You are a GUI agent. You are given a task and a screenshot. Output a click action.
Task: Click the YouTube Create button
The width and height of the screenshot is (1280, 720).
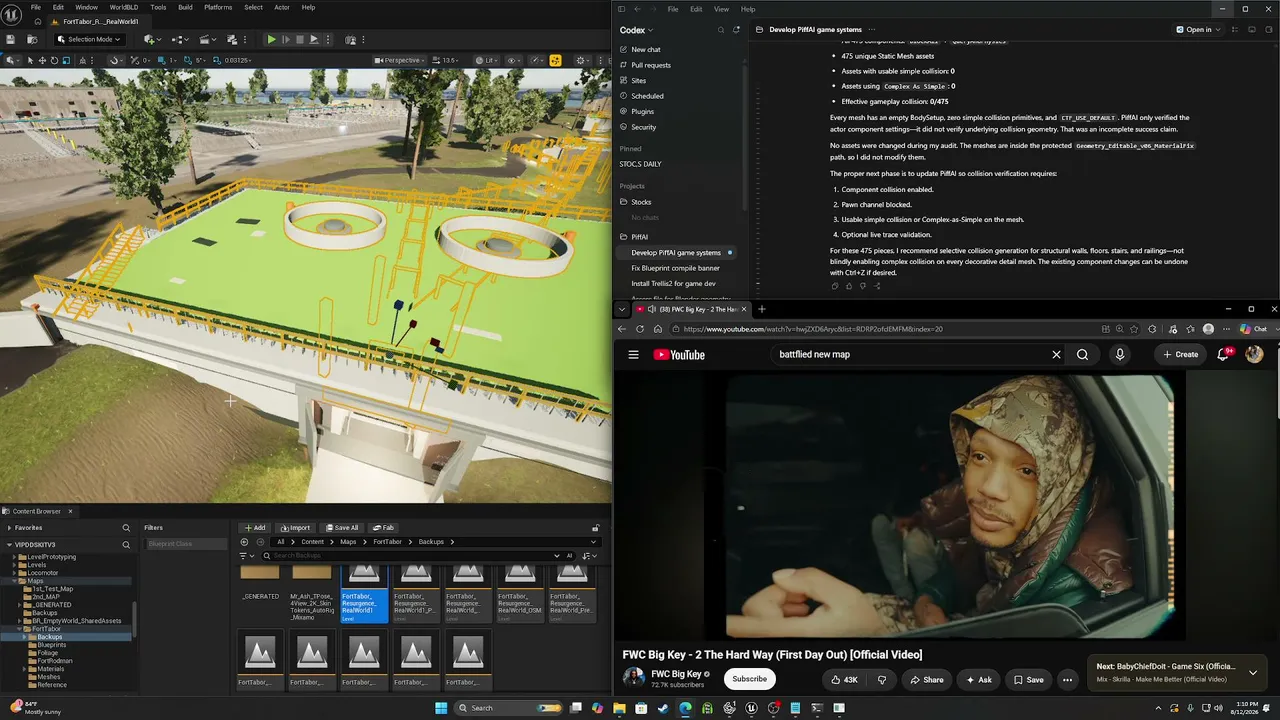(1181, 354)
